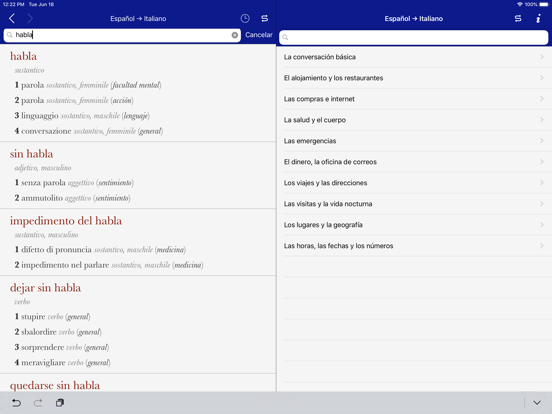
Task: Open La conversación básica category
Action: coord(414,57)
